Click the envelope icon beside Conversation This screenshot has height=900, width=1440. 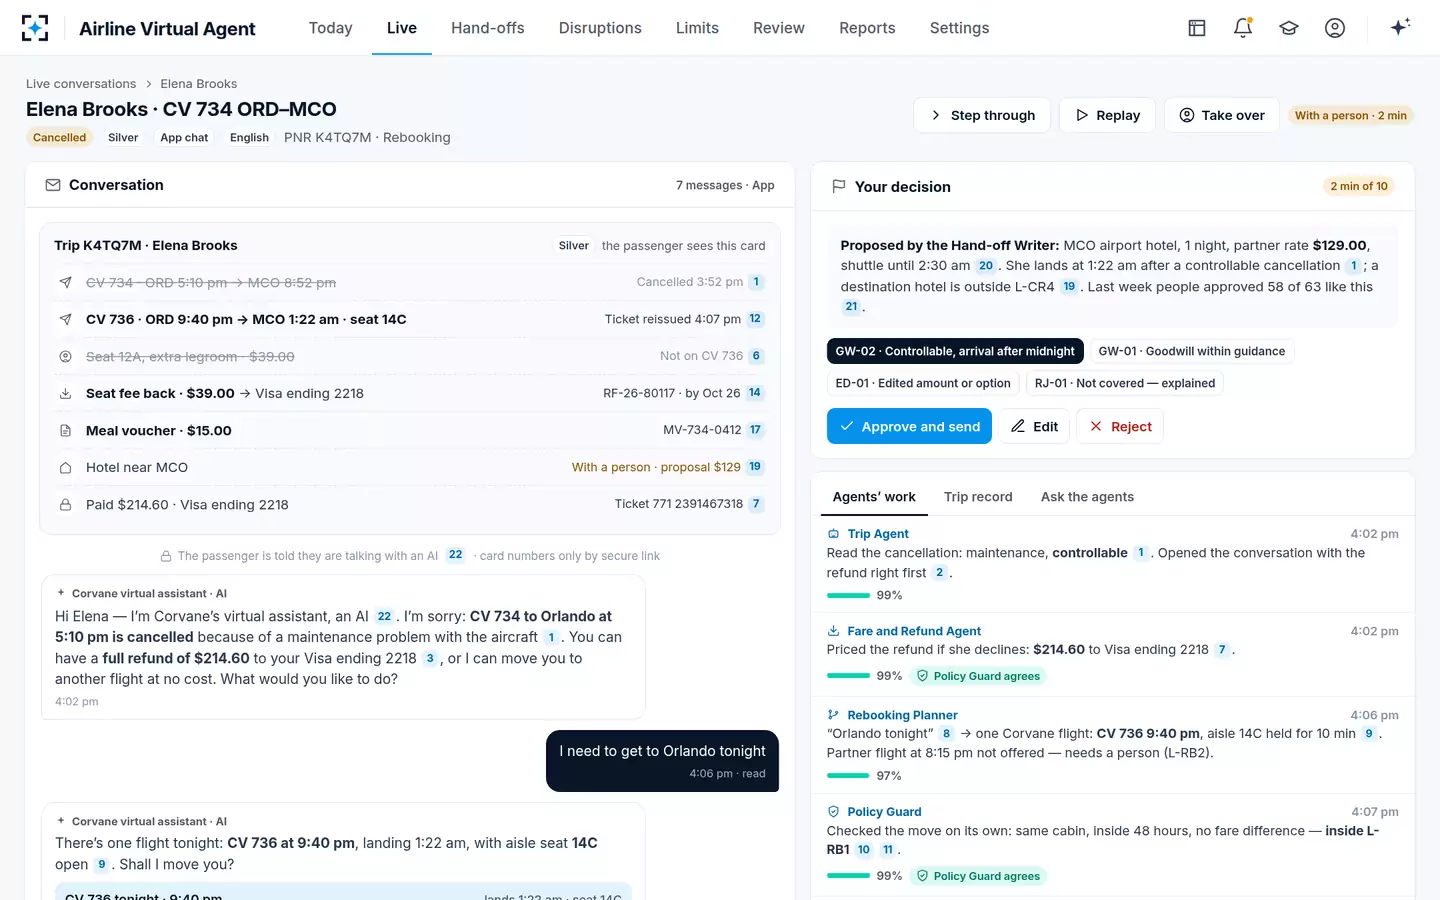pos(53,185)
